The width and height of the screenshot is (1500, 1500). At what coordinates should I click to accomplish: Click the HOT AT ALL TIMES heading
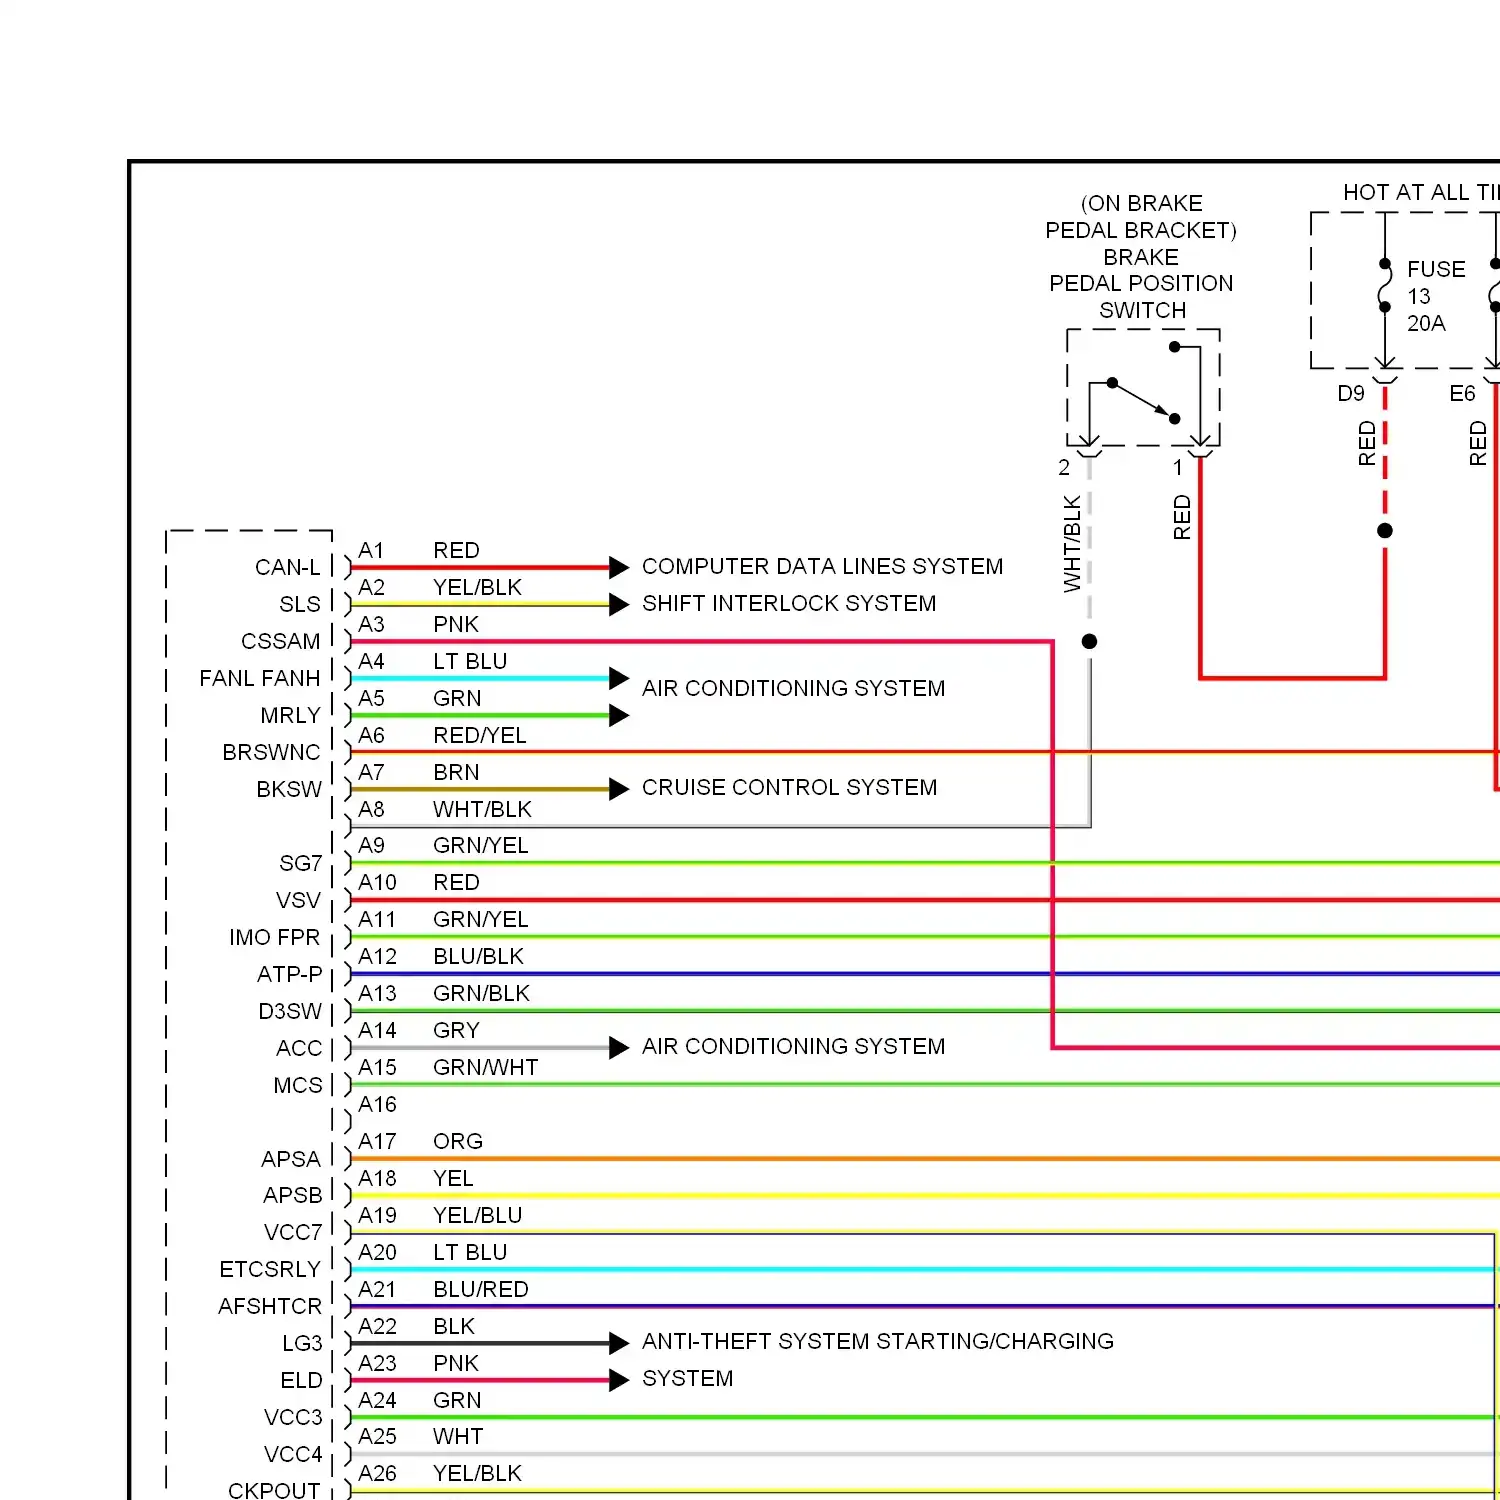point(1421,192)
